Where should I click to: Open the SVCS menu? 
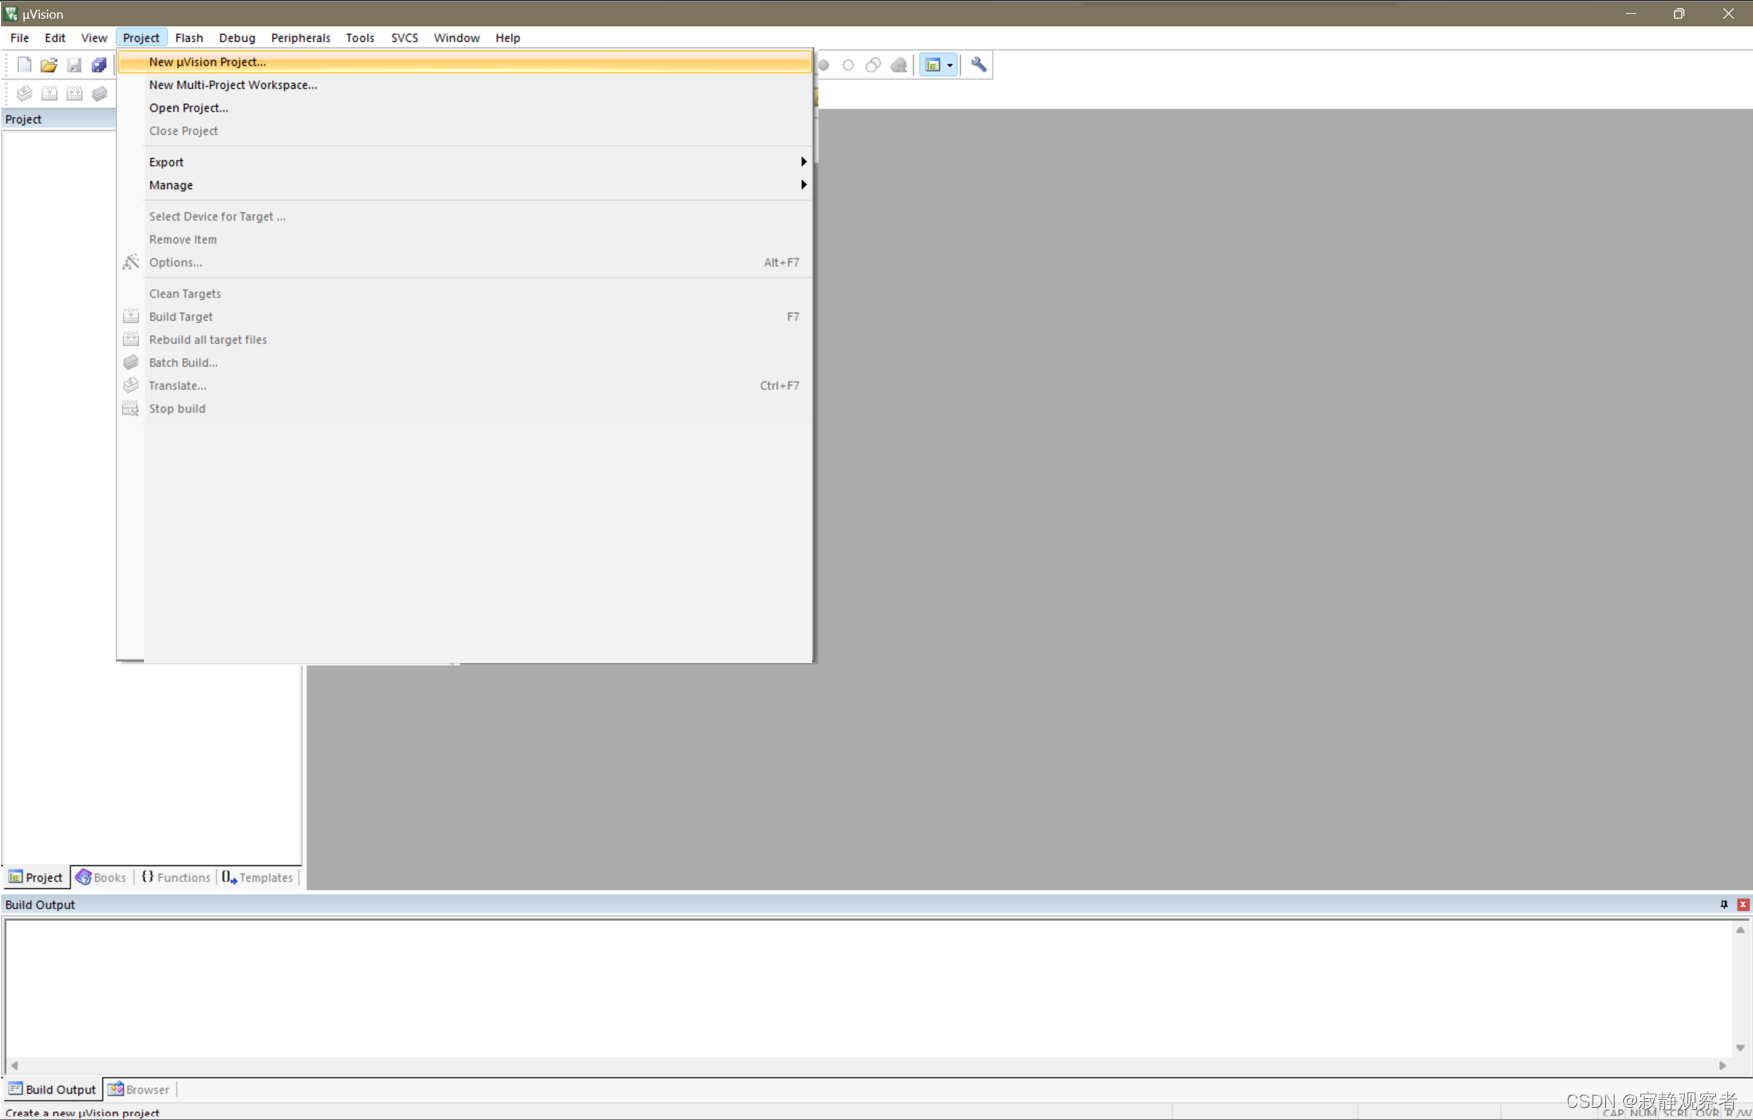tap(404, 38)
